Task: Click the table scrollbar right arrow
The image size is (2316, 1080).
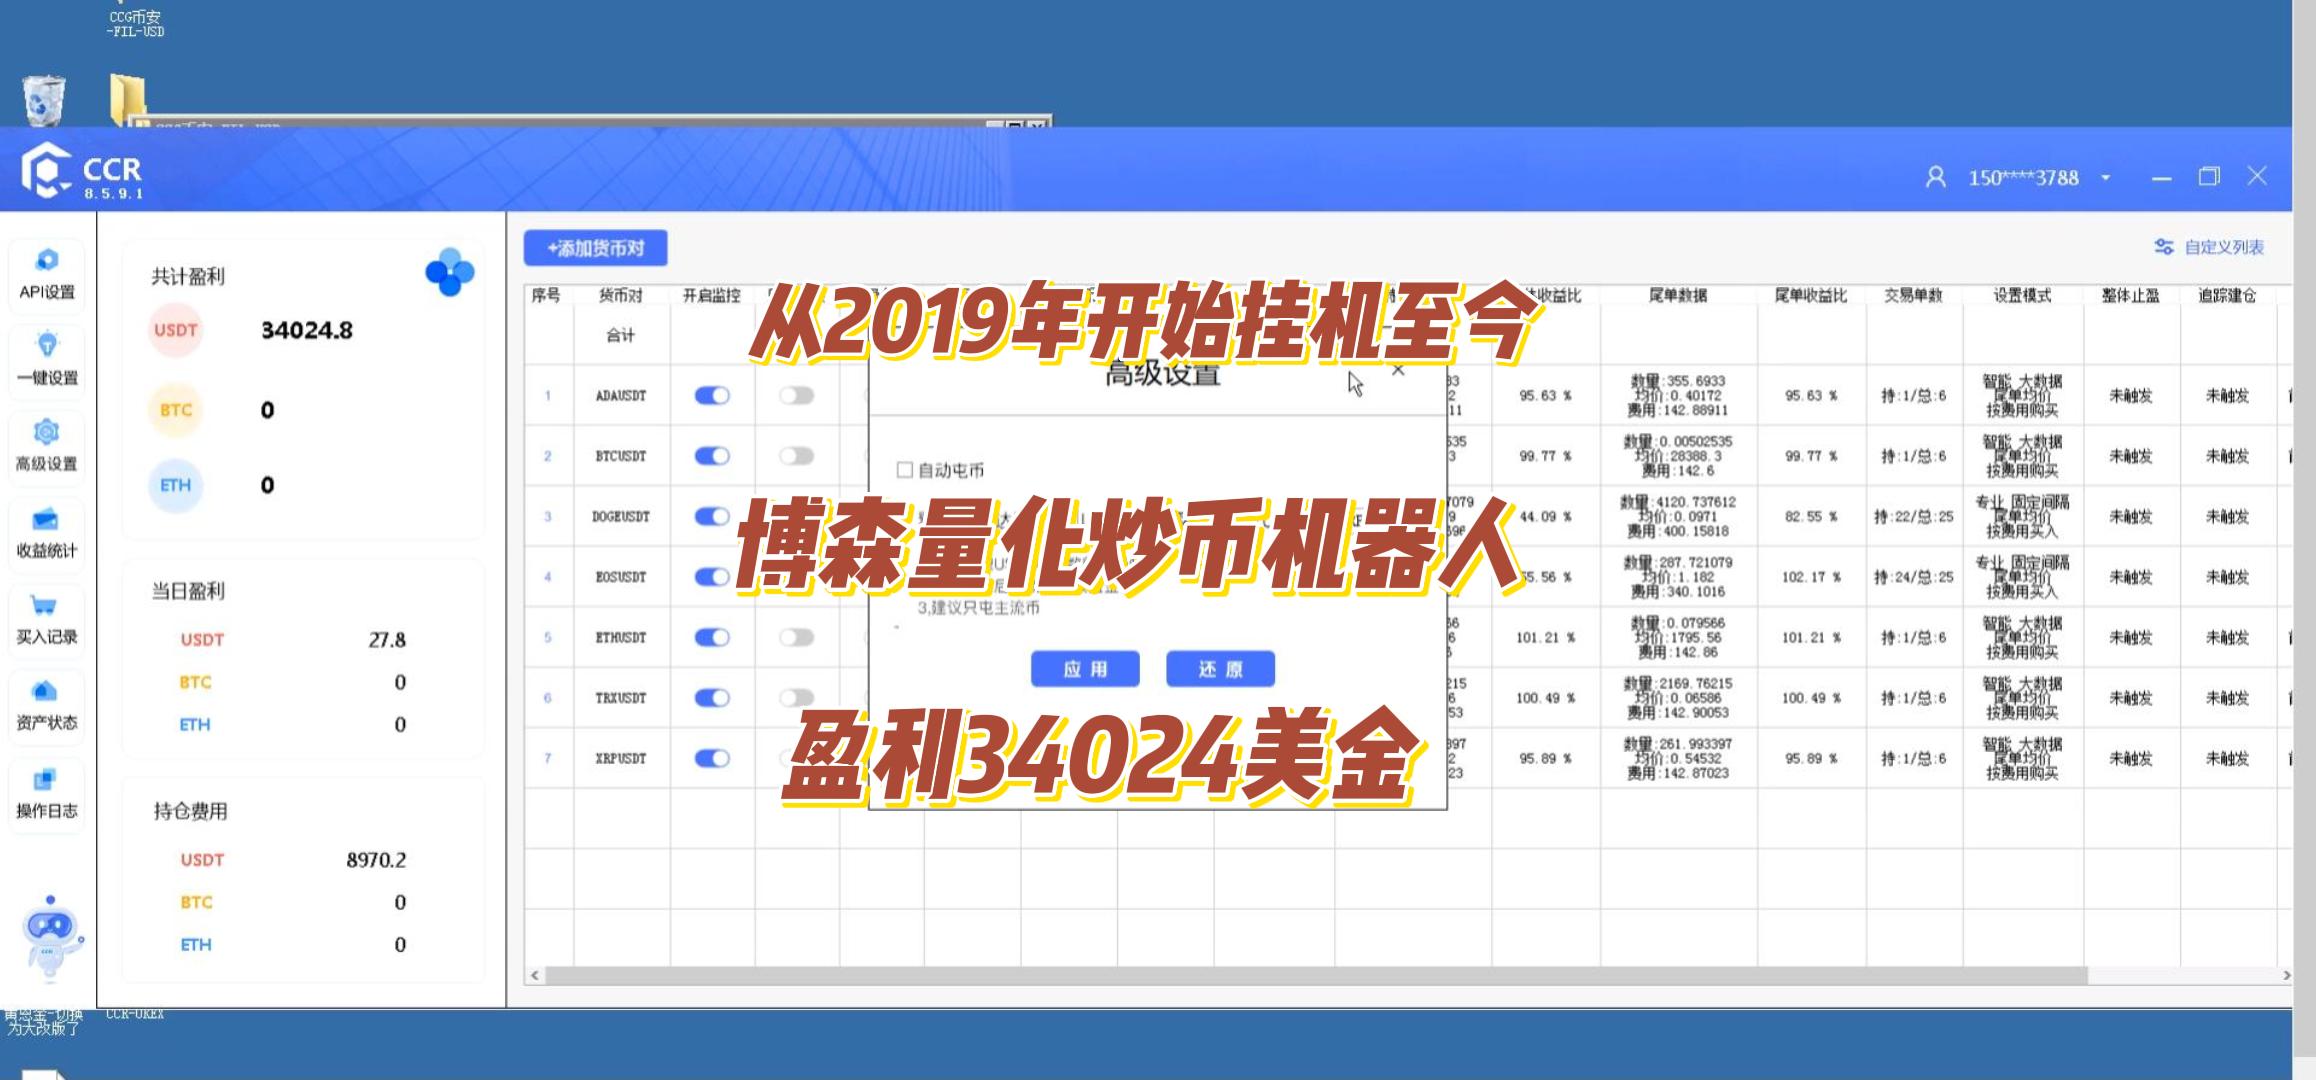Action: coord(2285,975)
